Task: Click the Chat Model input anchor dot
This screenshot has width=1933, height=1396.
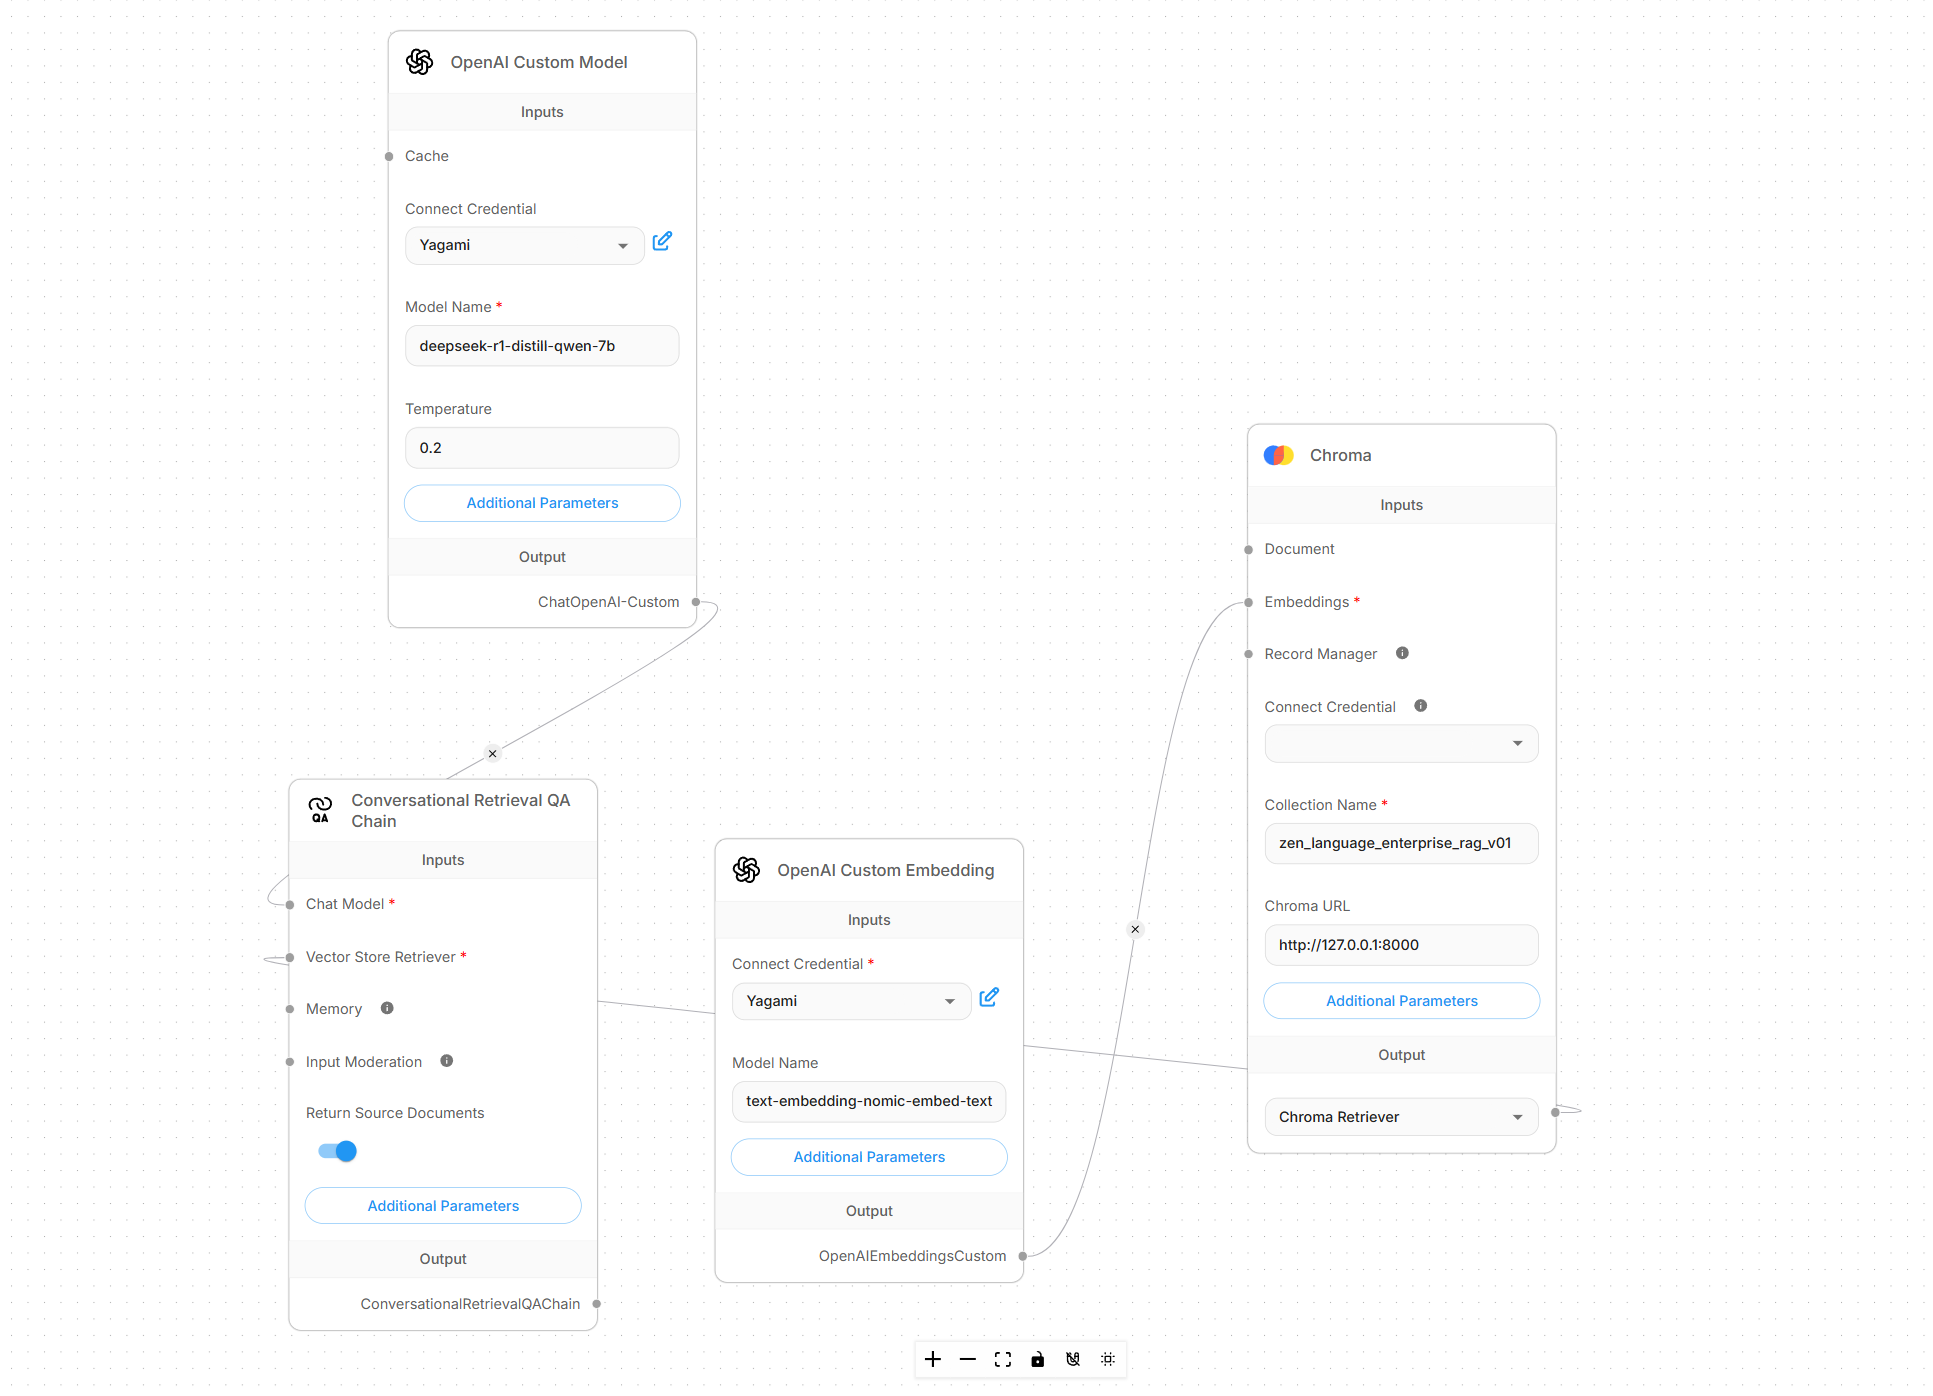Action: [x=290, y=905]
